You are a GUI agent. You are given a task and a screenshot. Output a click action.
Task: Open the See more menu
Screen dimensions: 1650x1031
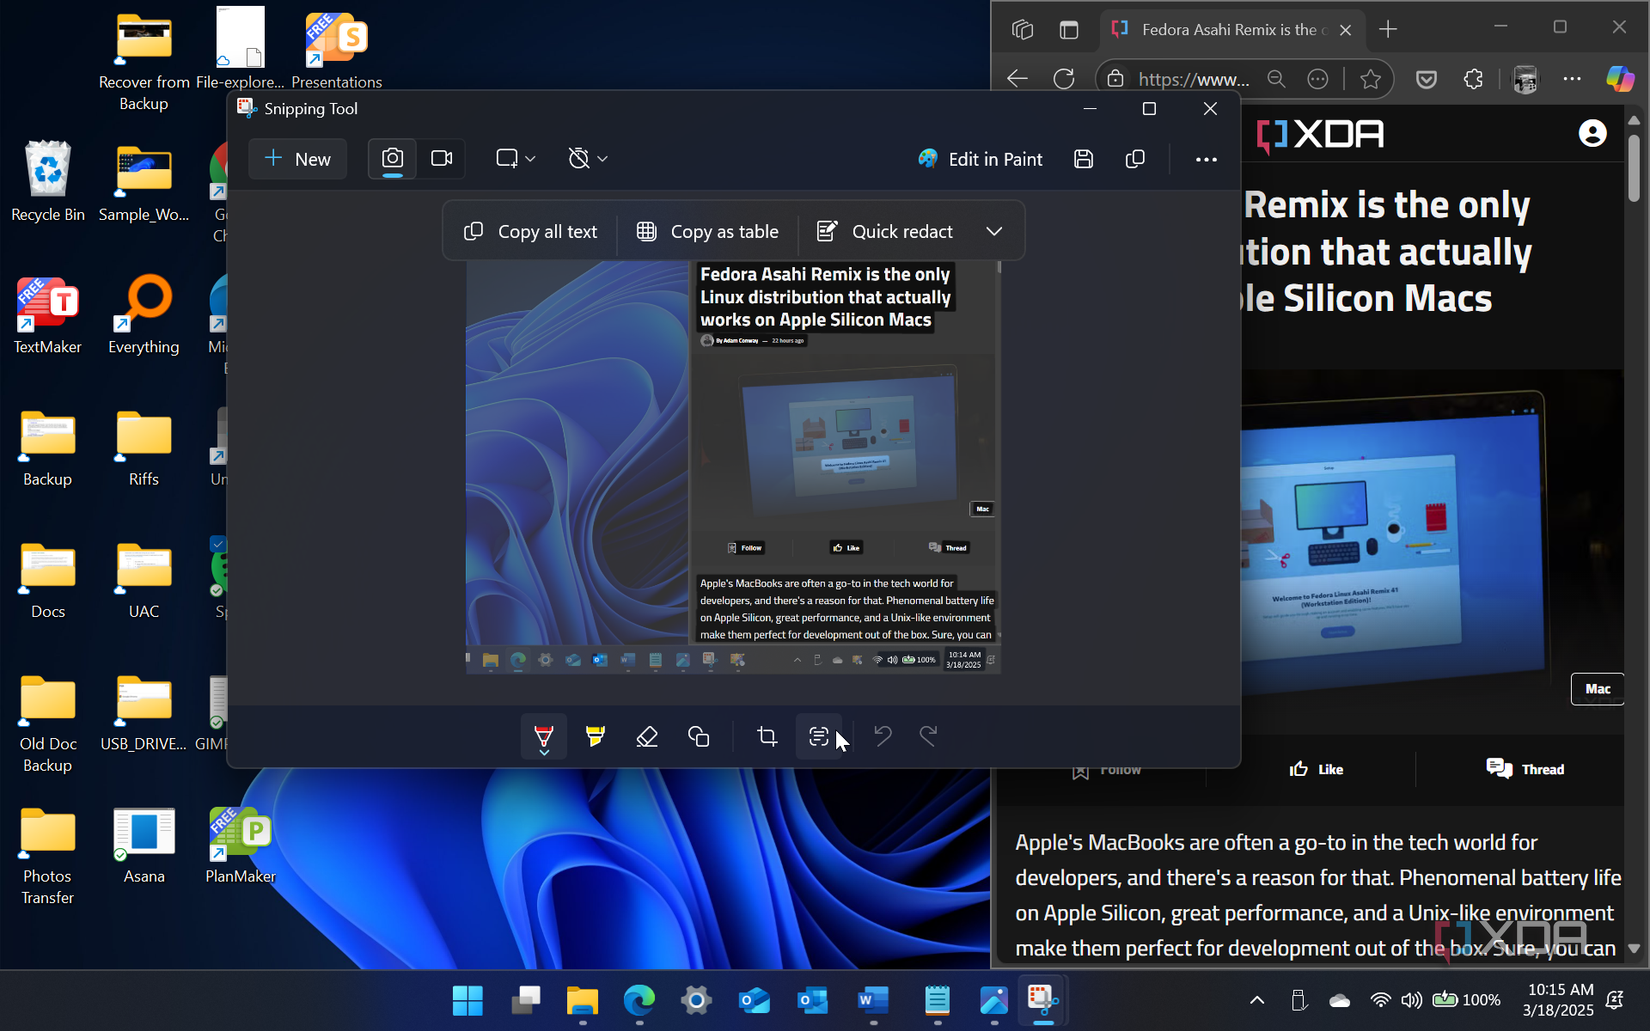[x=1205, y=158]
